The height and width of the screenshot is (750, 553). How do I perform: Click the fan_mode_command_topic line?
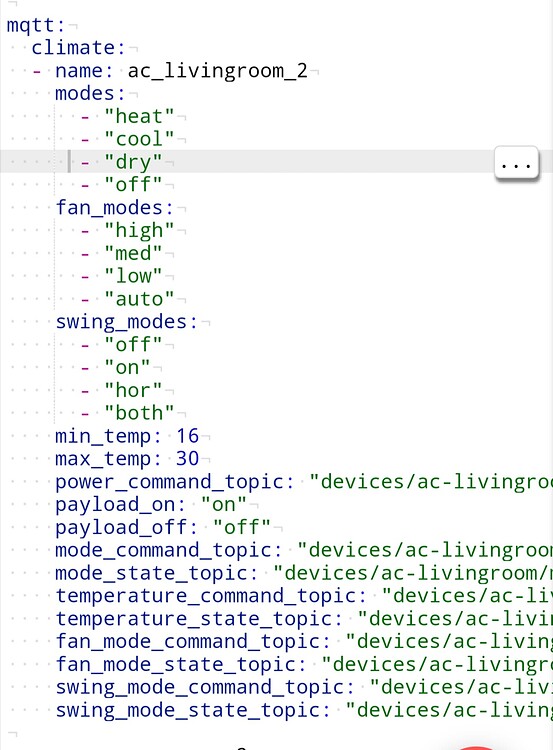pos(304,641)
